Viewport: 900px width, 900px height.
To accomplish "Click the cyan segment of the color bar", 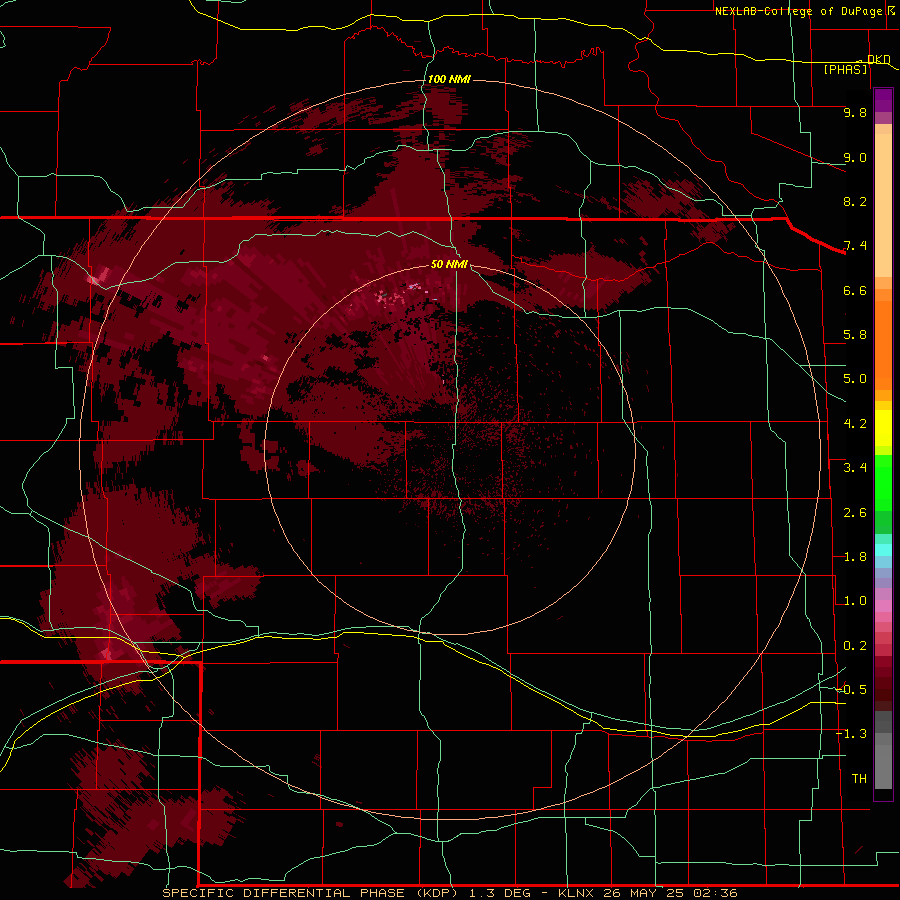I will [x=883, y=550].
